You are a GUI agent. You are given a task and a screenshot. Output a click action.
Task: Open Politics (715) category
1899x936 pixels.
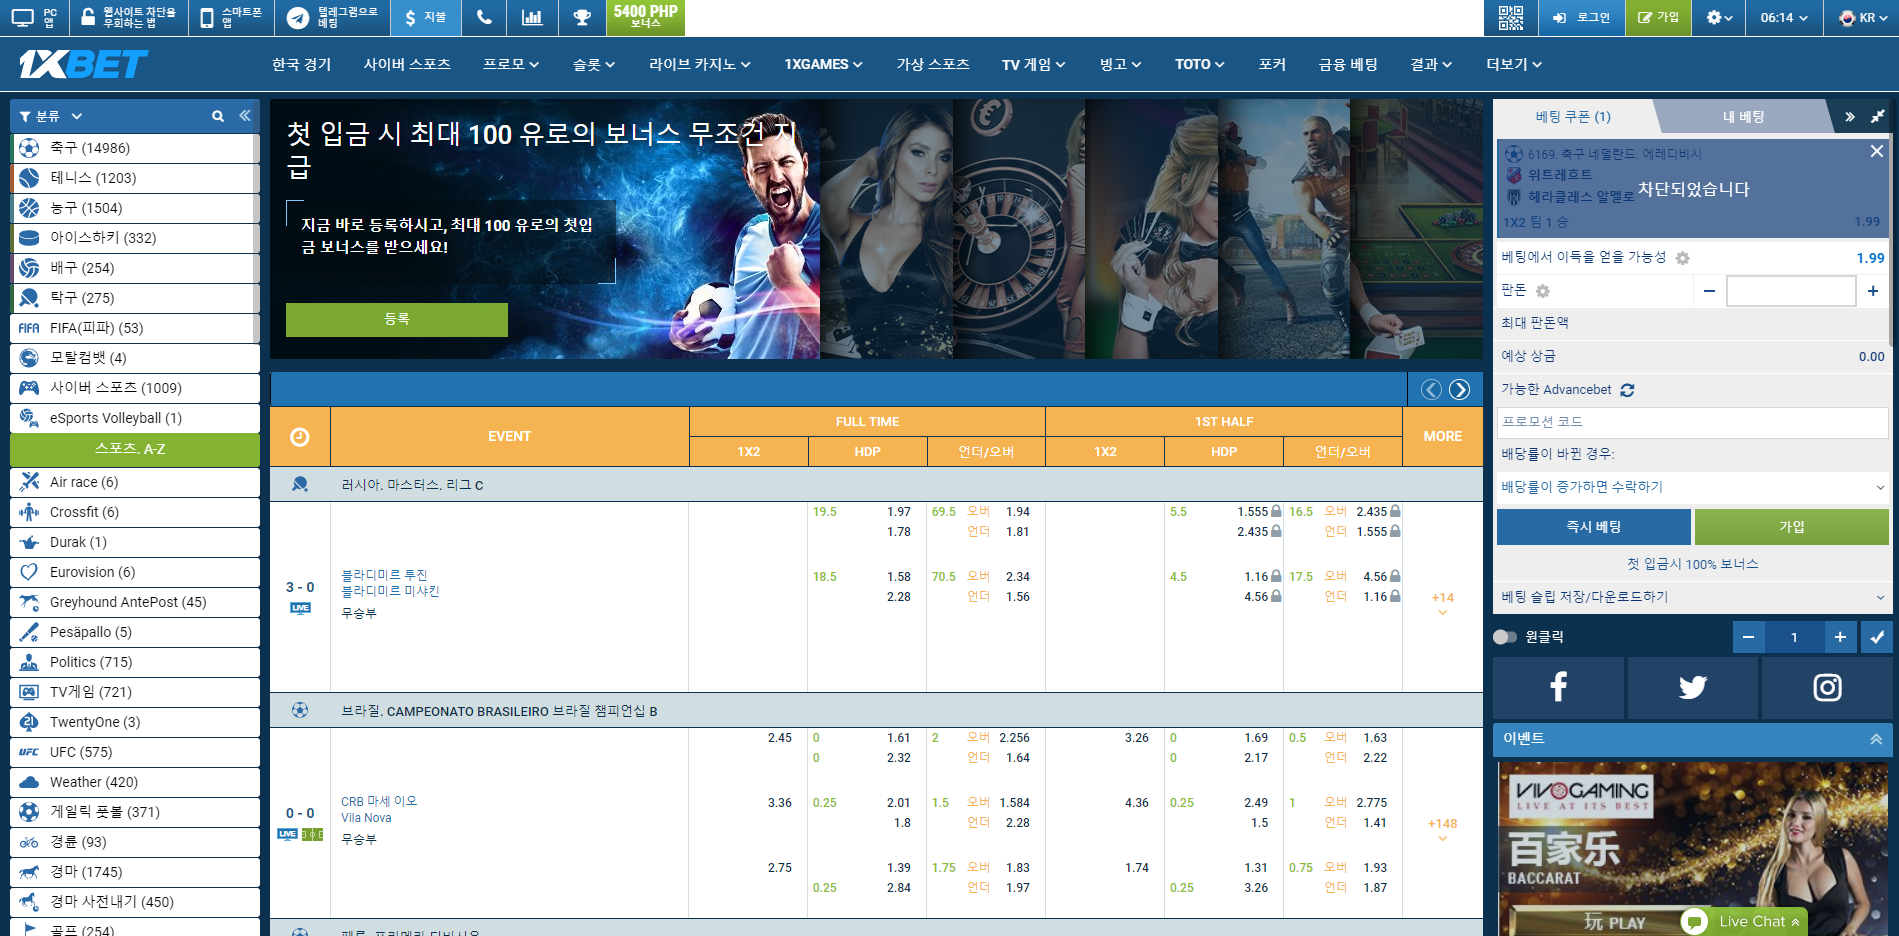[135, 662]
